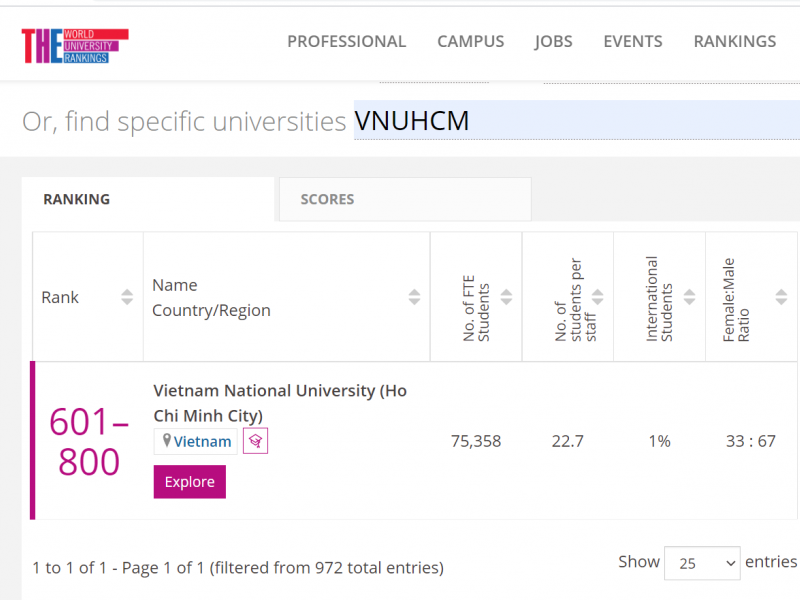Click the location pin icon beside Vietnam

[167, 441]
